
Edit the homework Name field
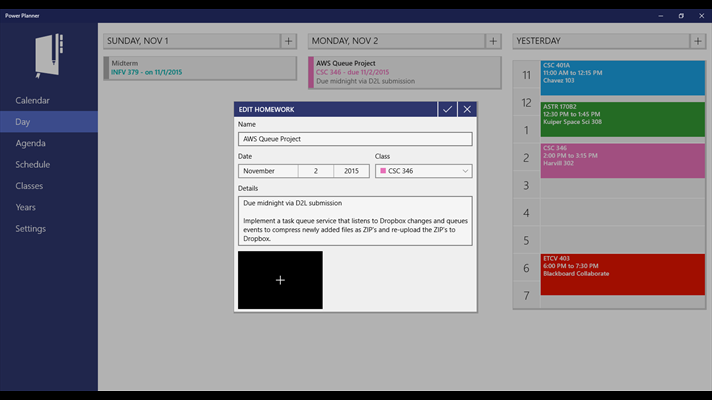tap(355, 139)
